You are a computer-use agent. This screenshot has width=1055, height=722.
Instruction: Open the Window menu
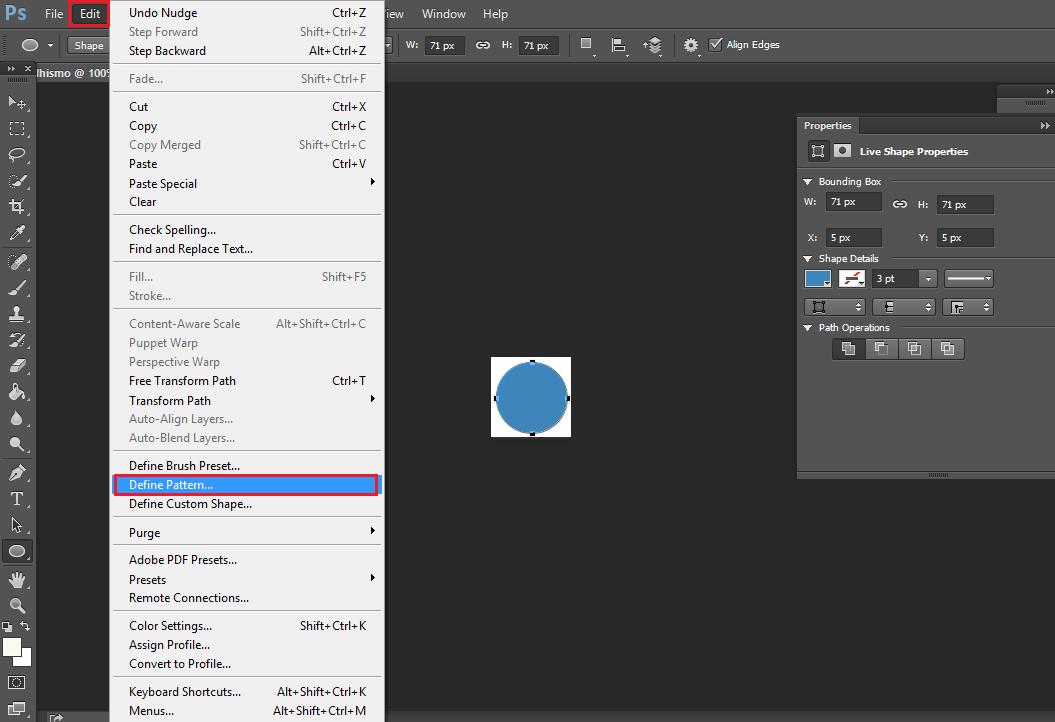443,14
